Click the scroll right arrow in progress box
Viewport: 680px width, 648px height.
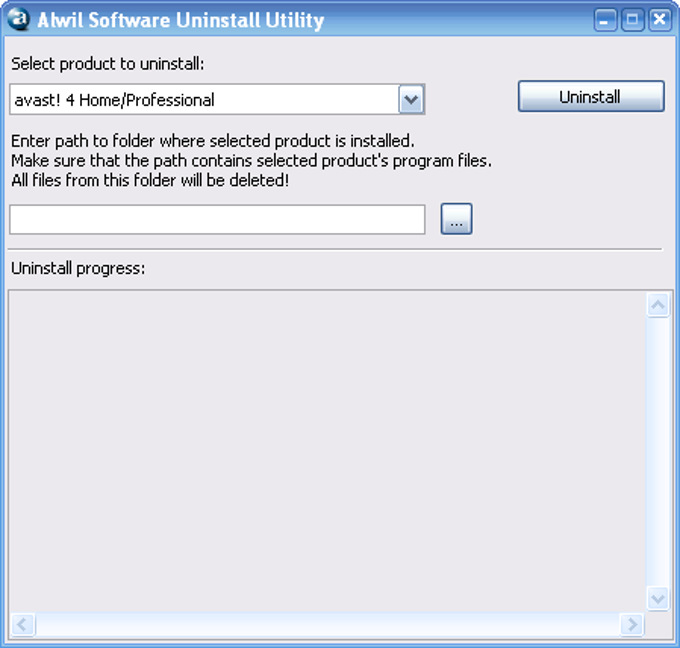pos(632,625)
